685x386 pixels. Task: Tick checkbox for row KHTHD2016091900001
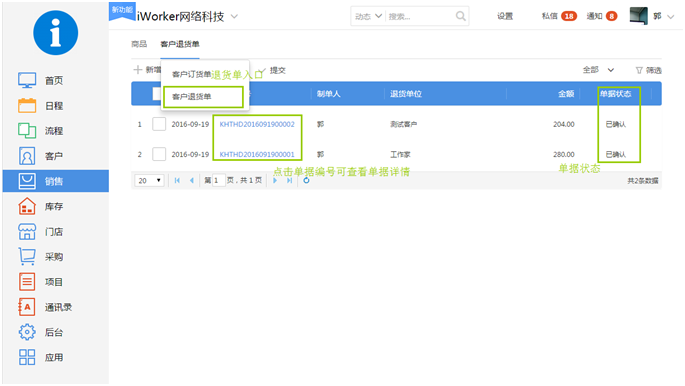(159, 154)
